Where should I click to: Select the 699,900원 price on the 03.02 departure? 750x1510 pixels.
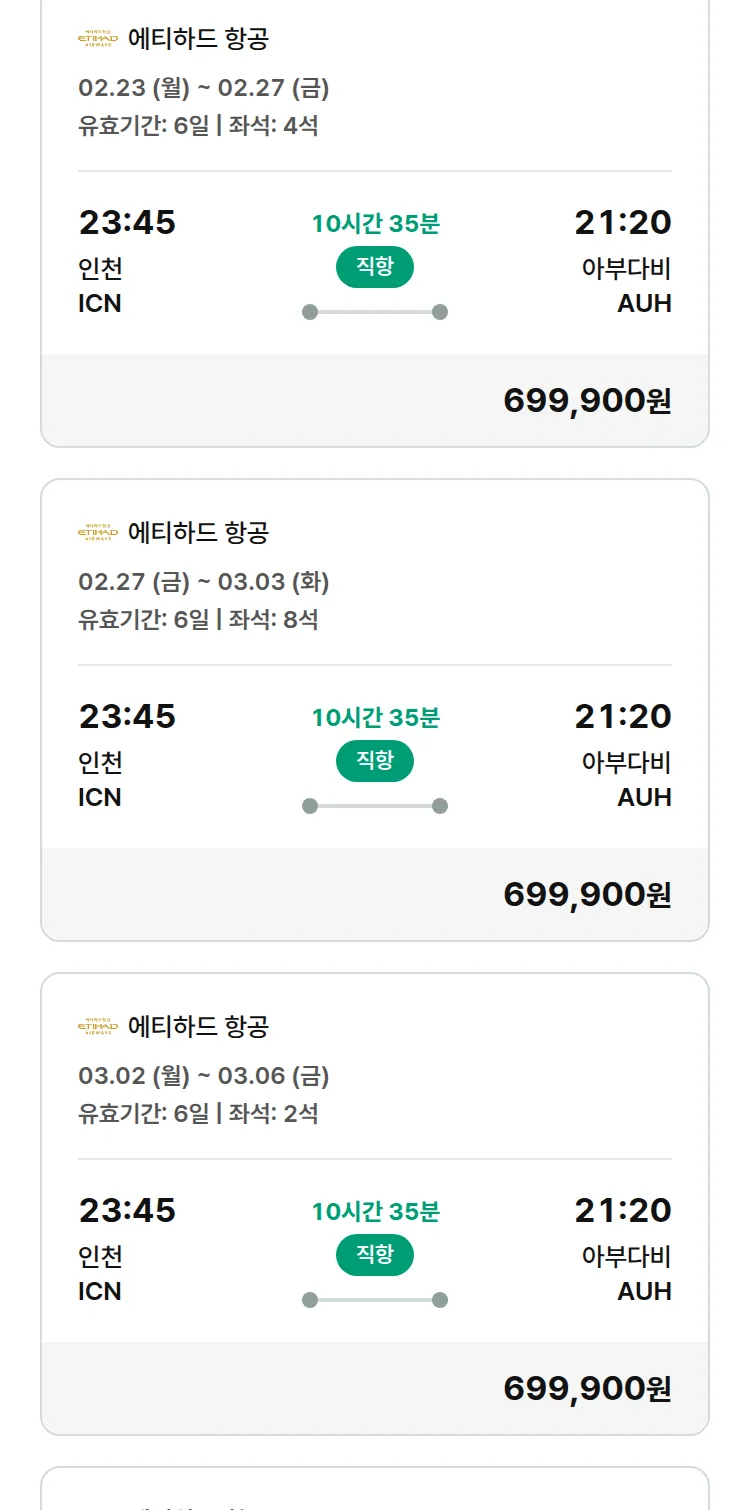[587, 1388]
